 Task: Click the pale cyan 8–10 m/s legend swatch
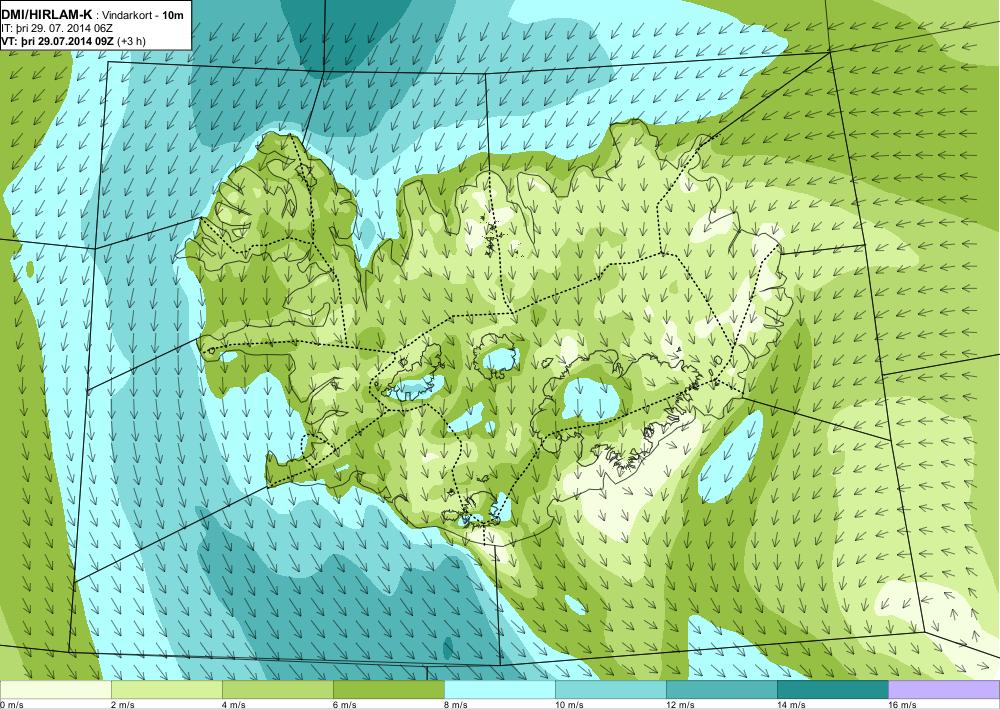[x=499, y=690]
